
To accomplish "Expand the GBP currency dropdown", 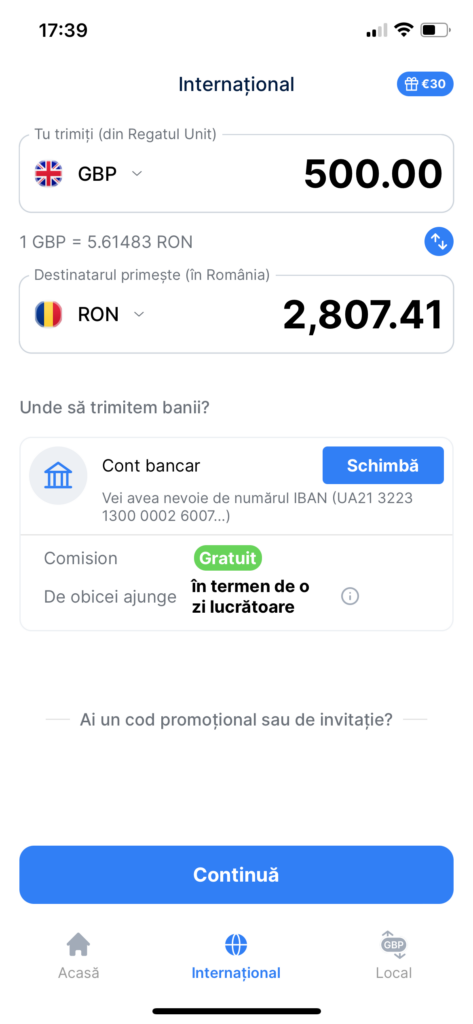I will click(x=137, y=174).
